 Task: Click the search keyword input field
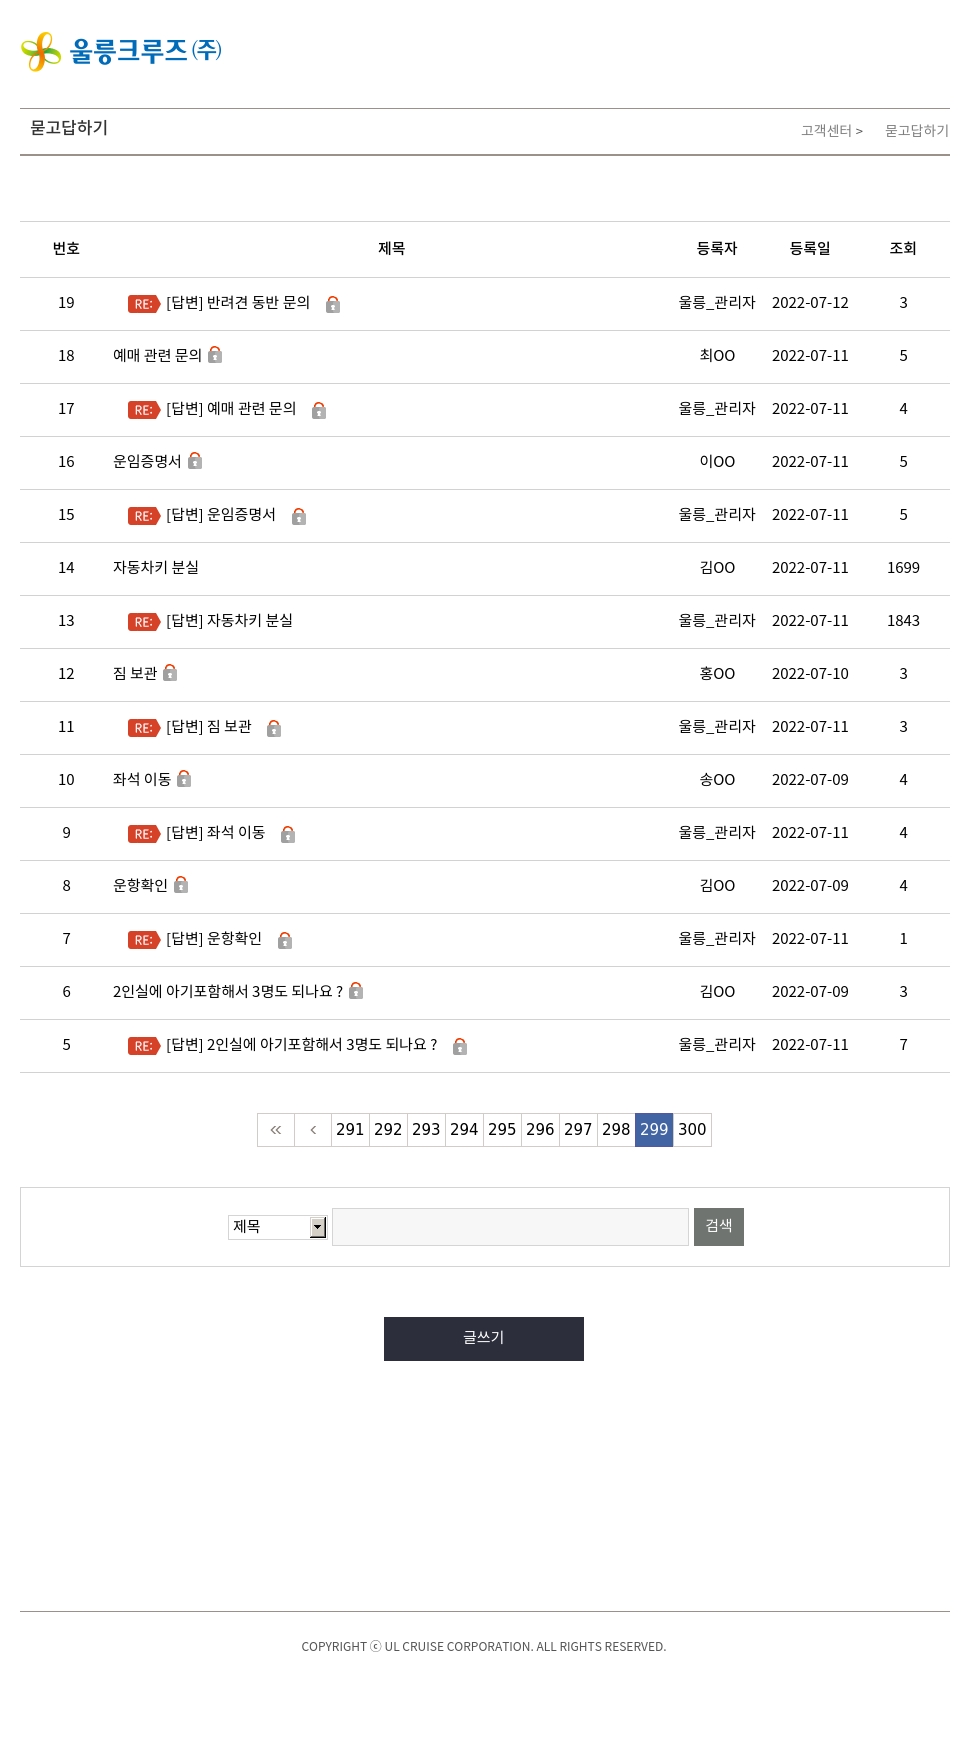pyautogui.click(x=510, y=1227)
